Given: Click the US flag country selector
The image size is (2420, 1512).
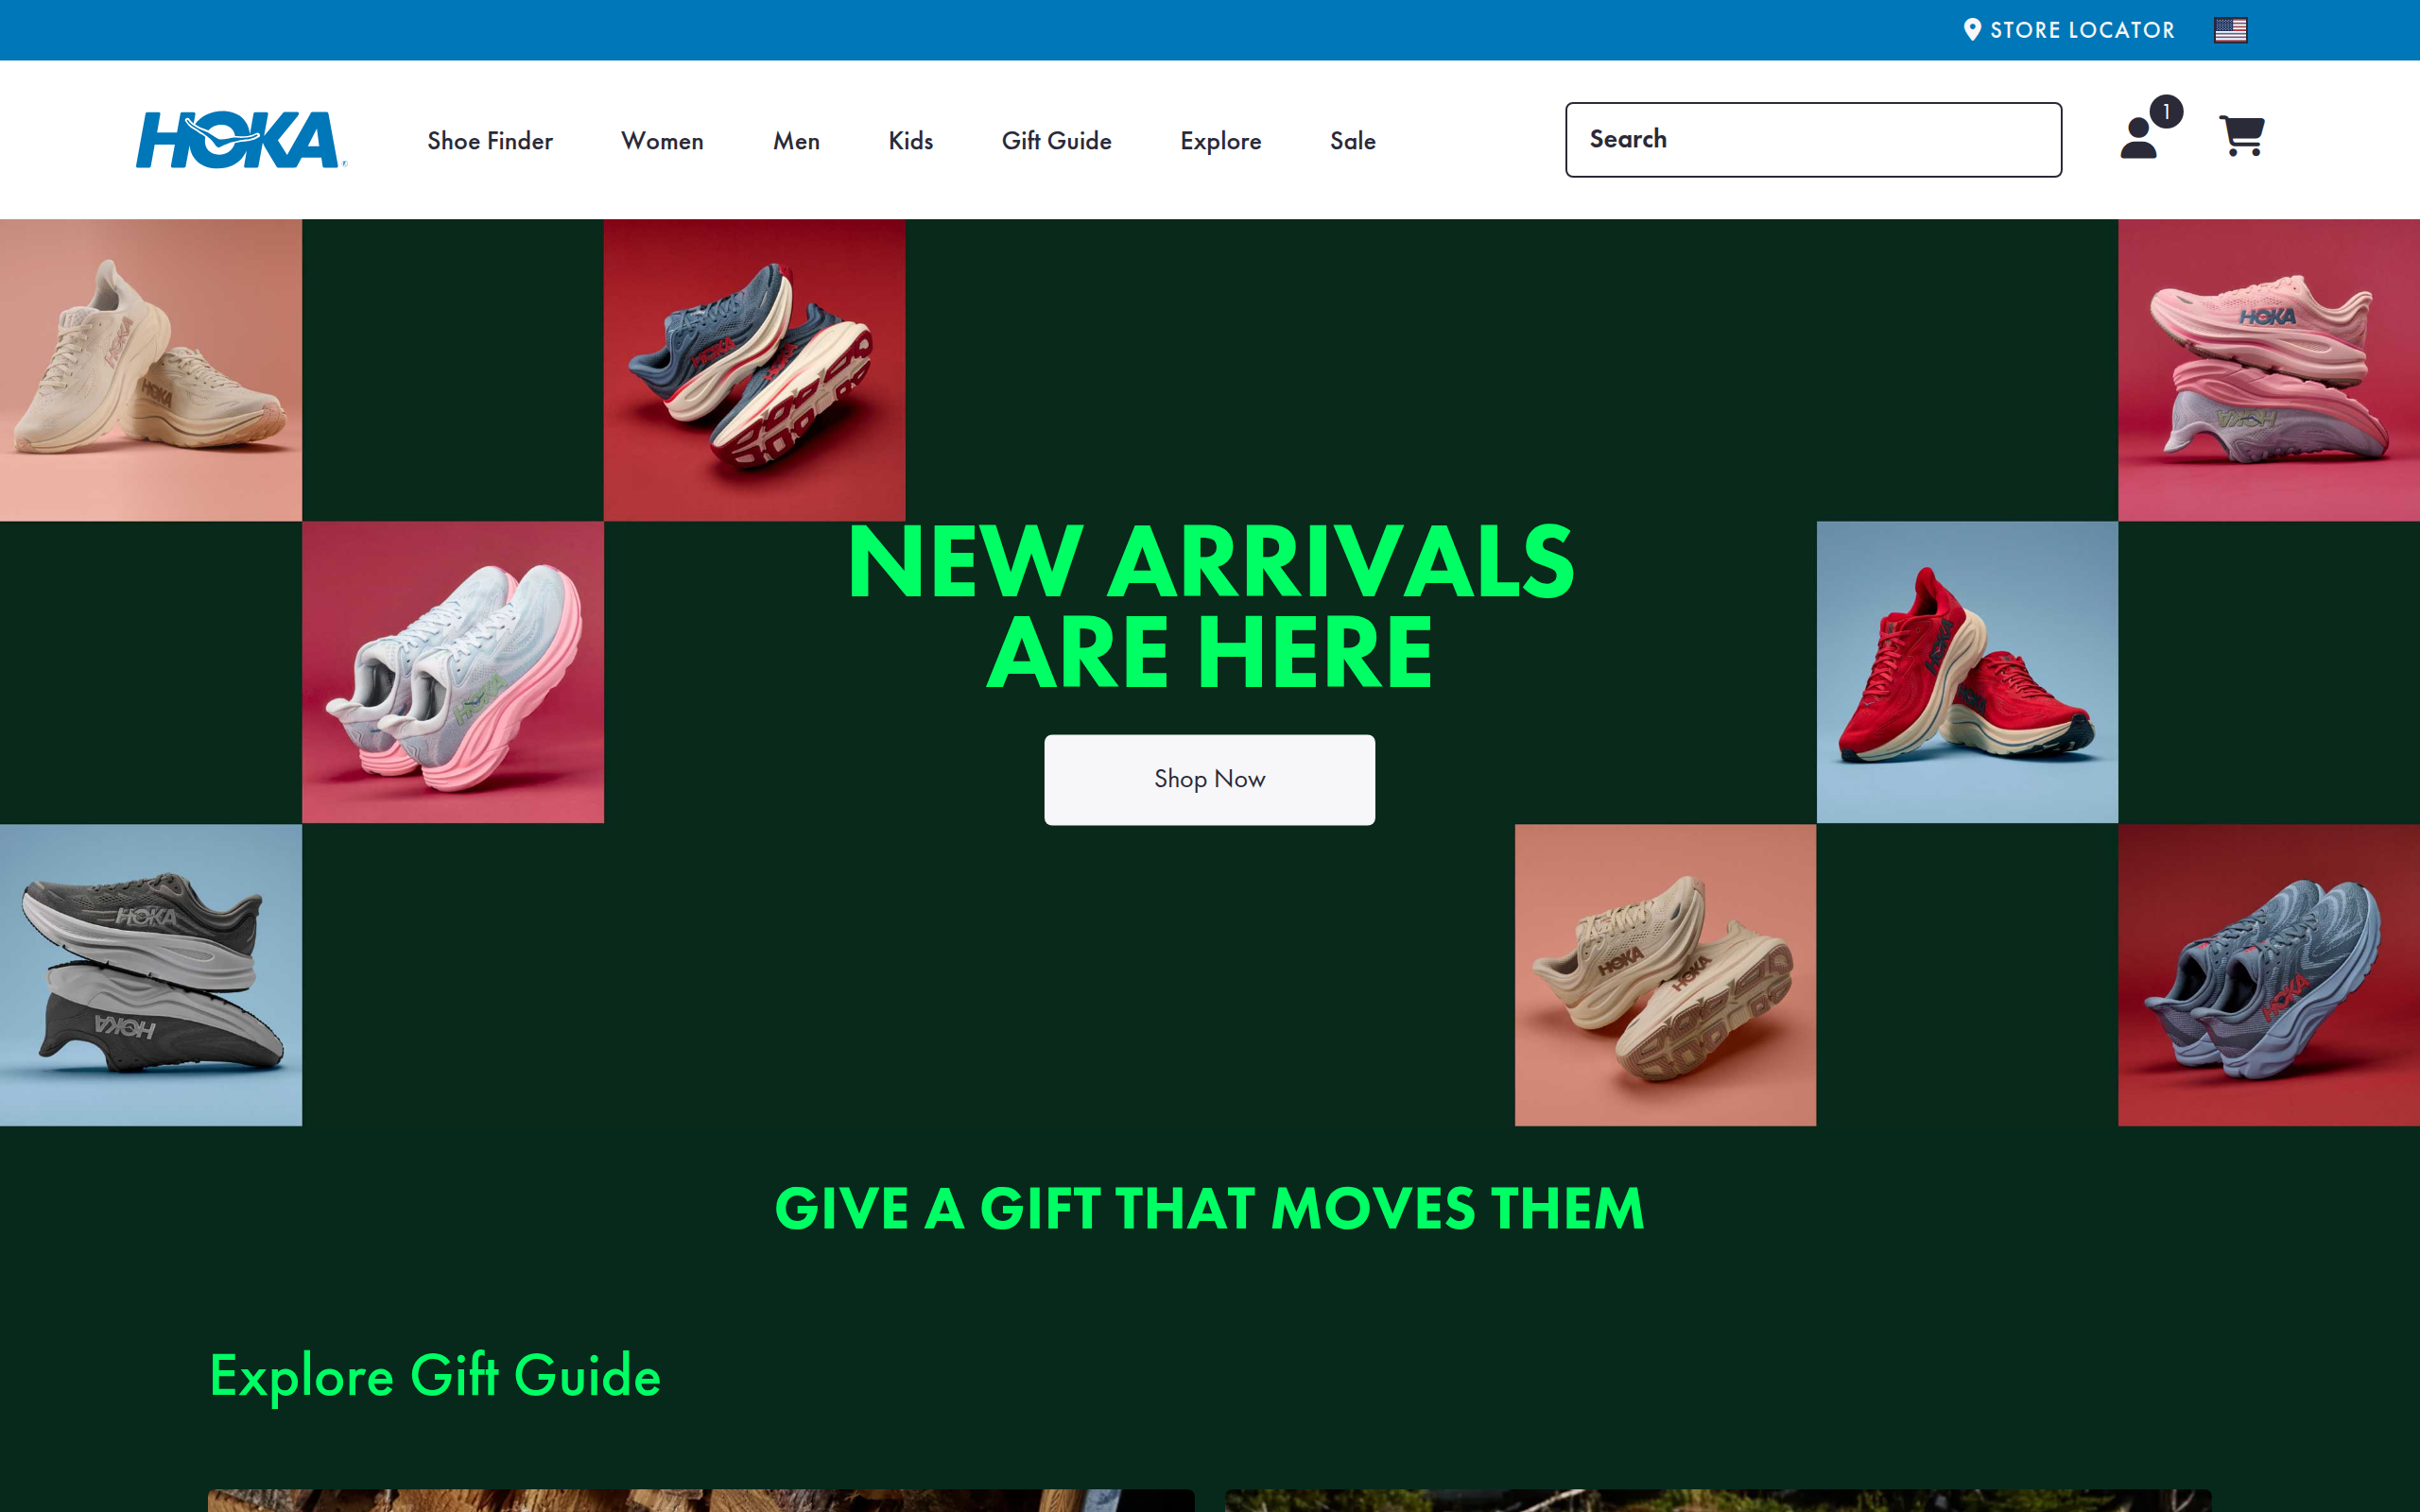Looking at the screenshot, I should click(x=2230, y=30).
